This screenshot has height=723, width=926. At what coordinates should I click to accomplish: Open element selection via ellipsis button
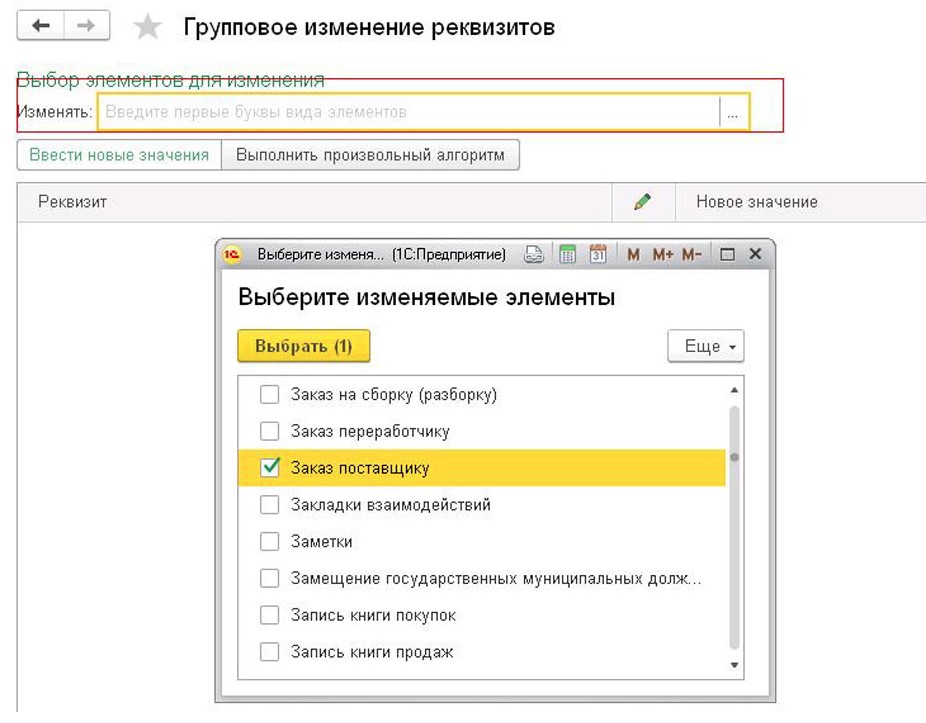click(733, 113)
